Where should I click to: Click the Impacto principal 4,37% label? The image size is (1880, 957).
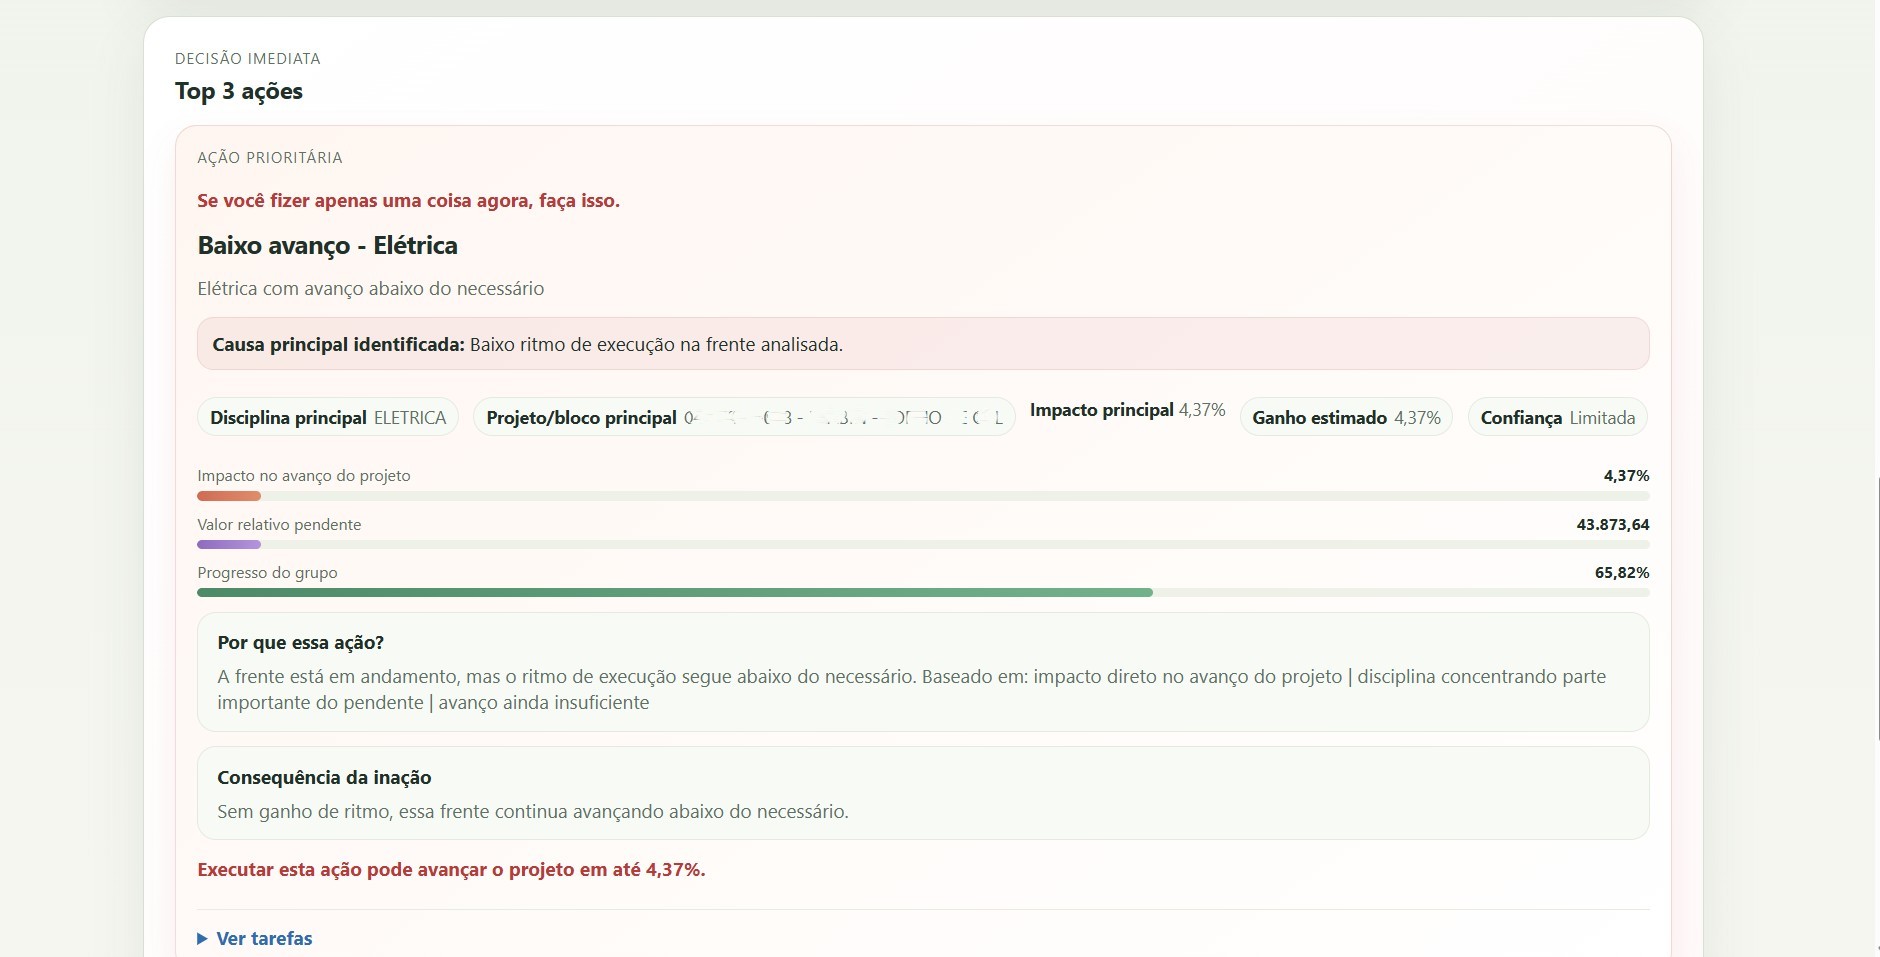(1126, 410)
